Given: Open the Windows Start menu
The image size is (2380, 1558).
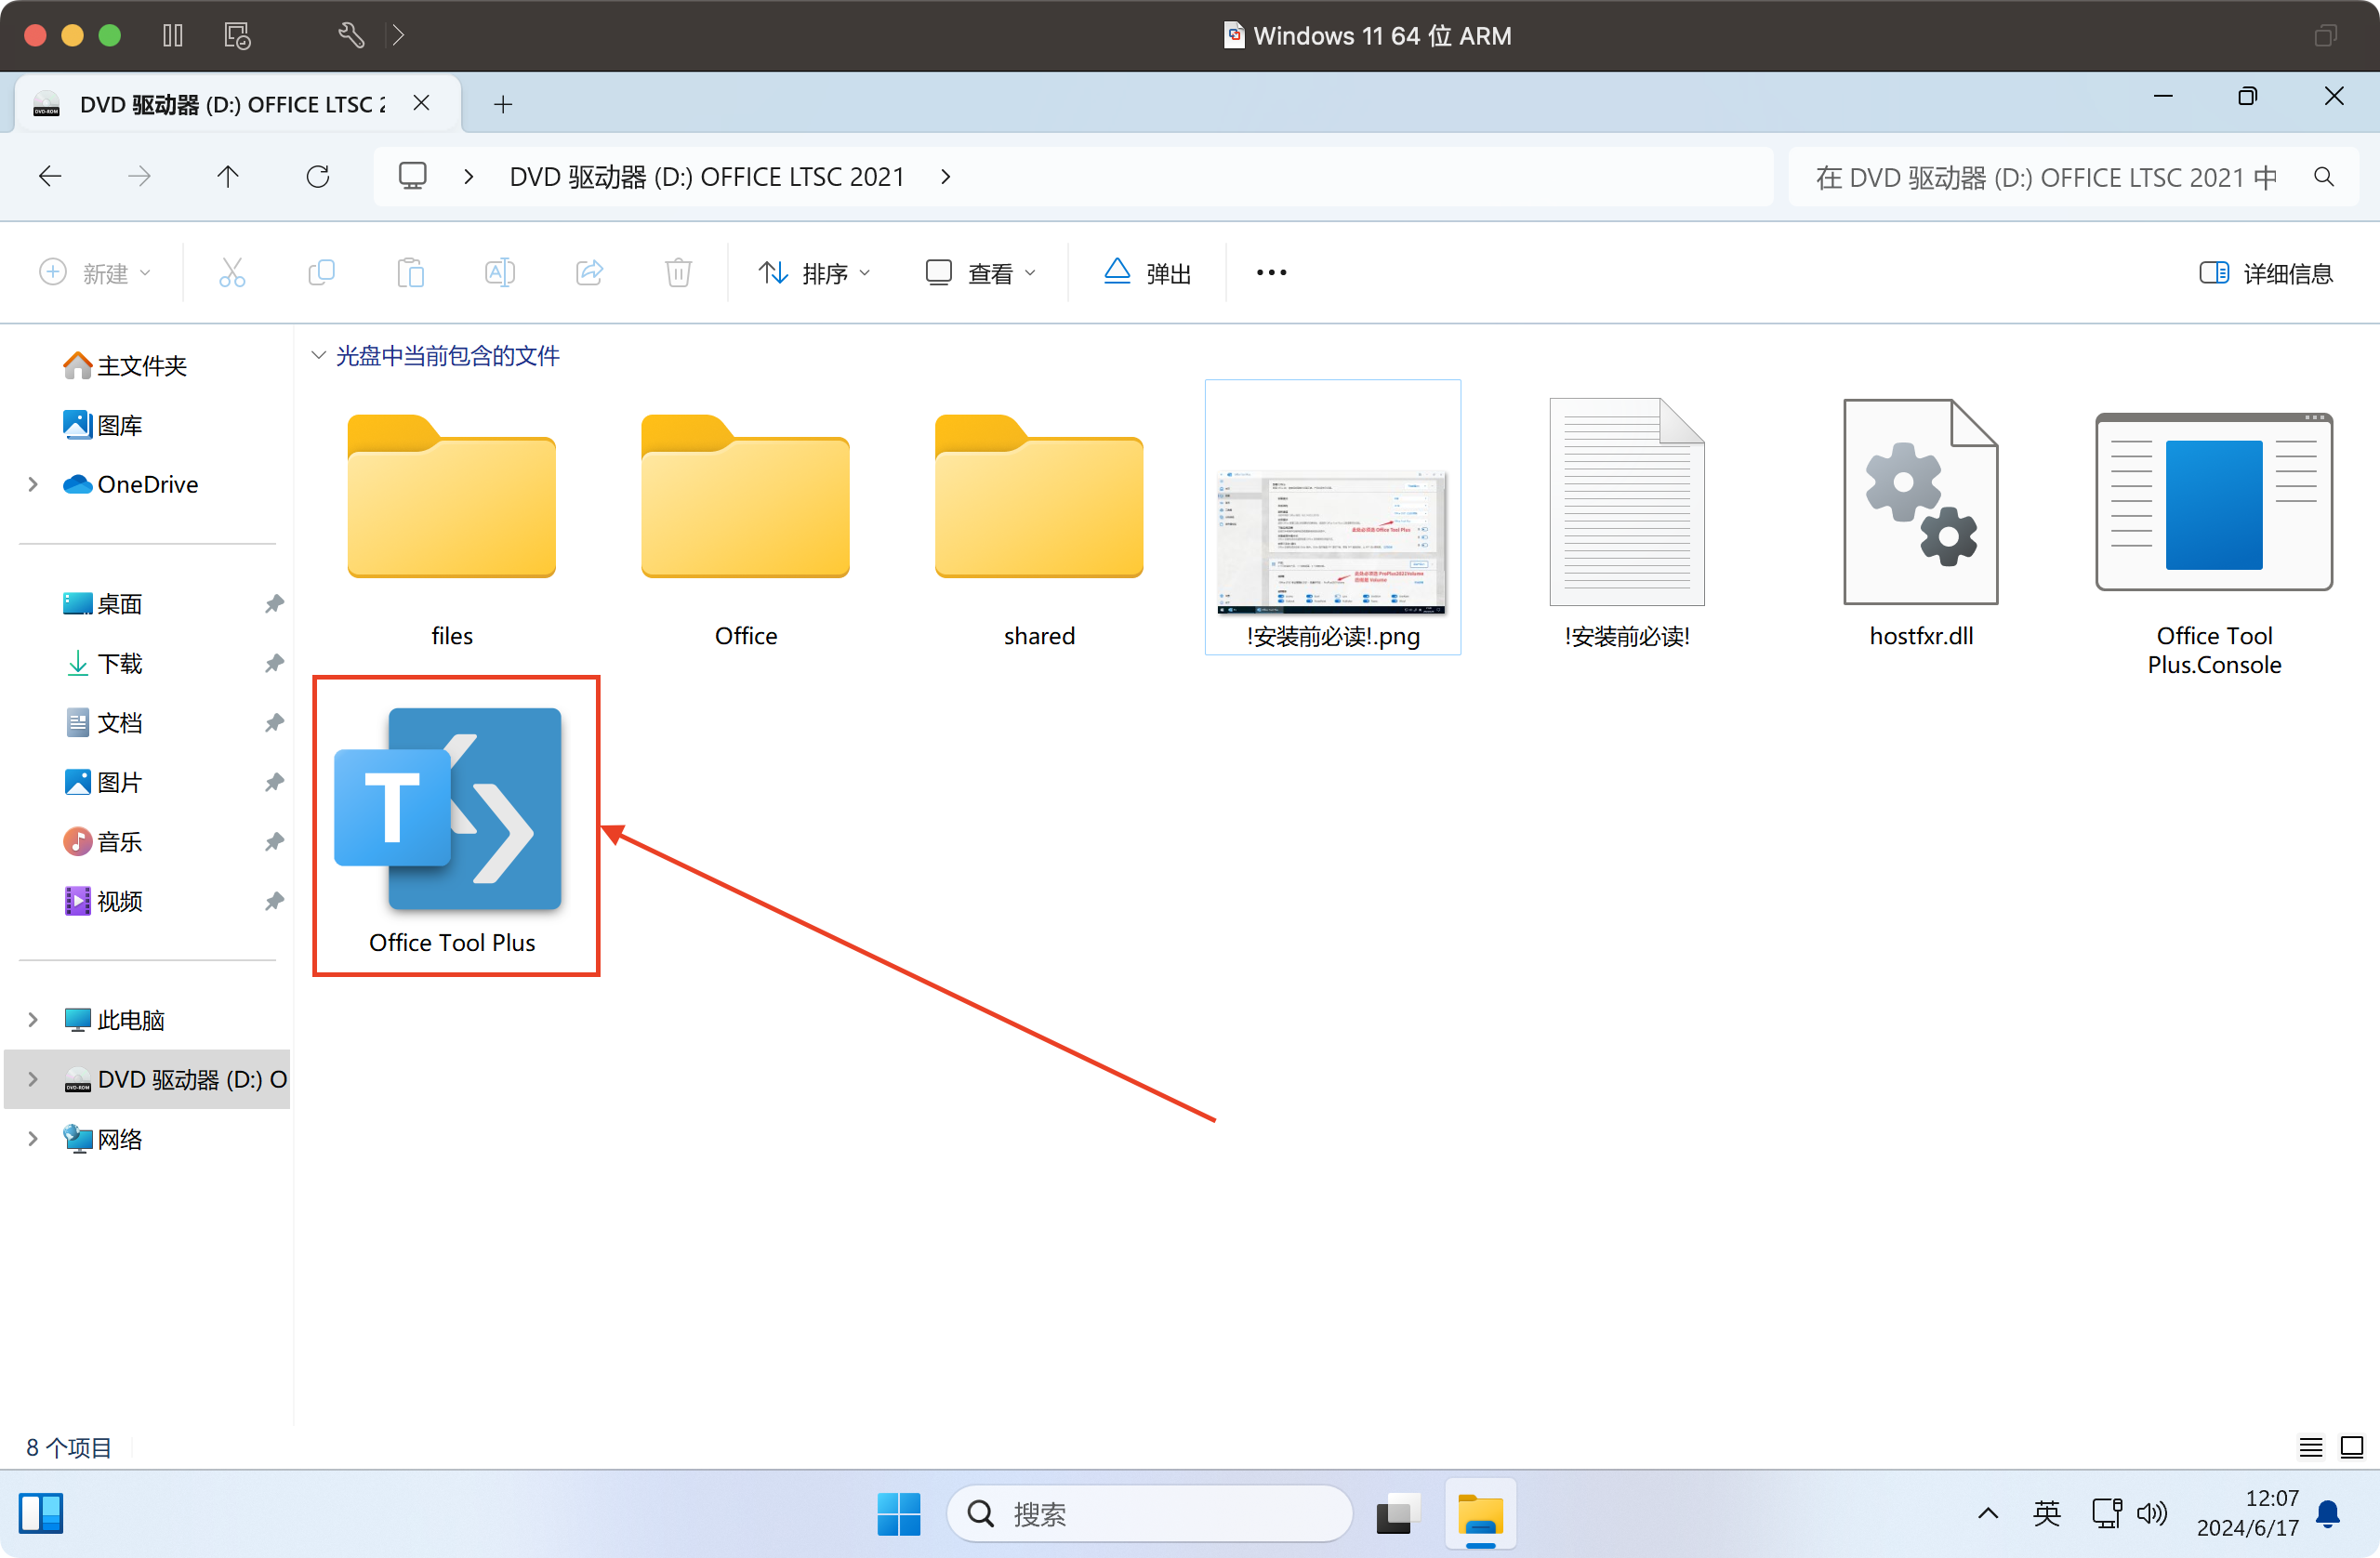Looking at the screenshot, I should point(898,1514).
